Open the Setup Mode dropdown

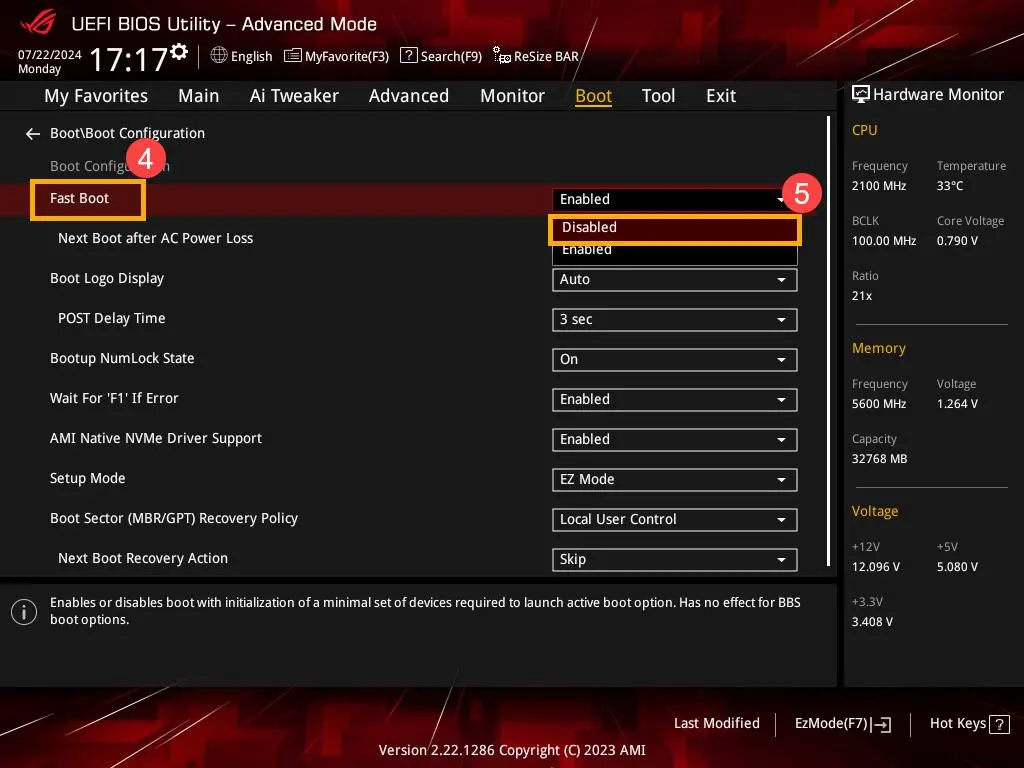pyautogui.click(x=675, y=480)
